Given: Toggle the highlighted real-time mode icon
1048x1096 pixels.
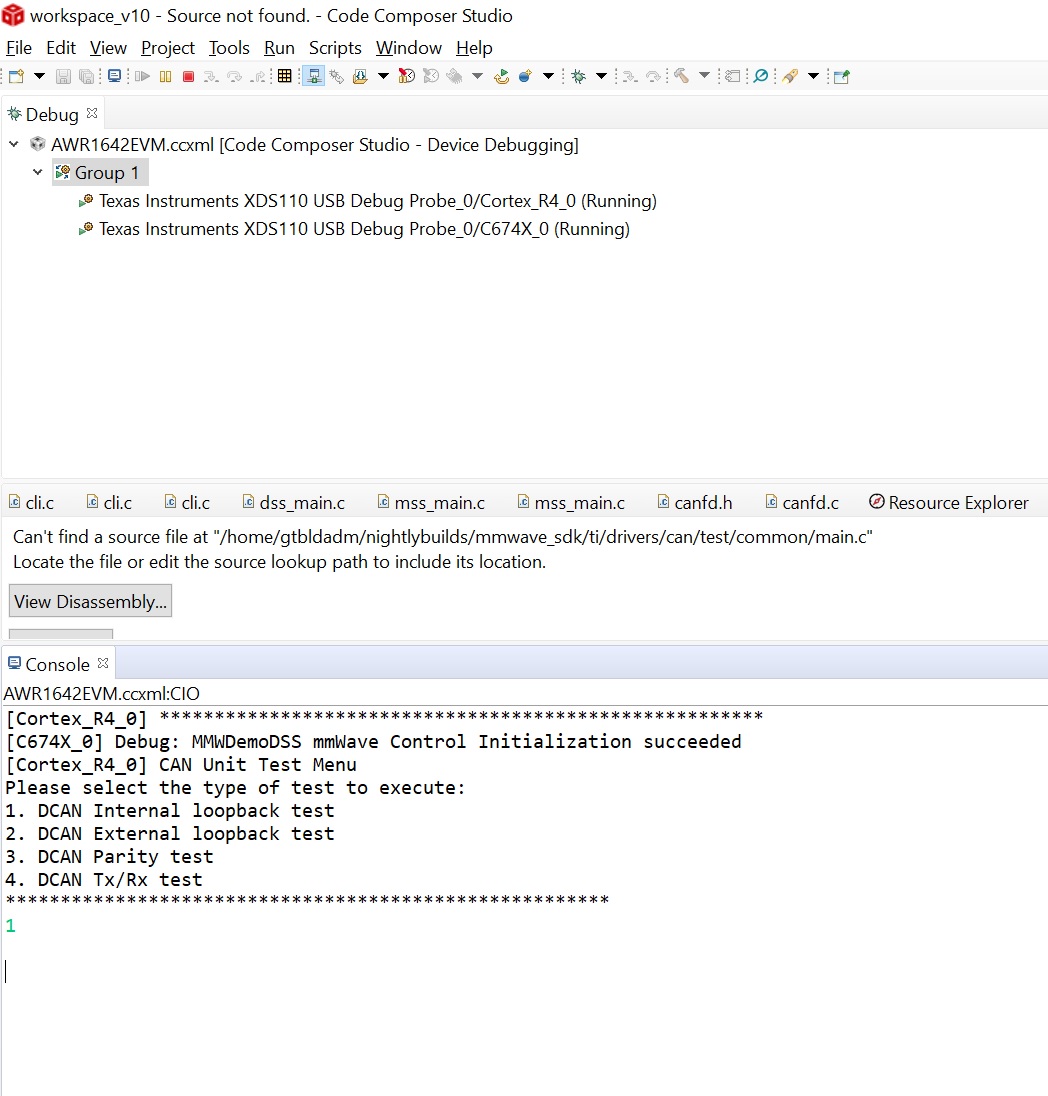Looking at the screenshot, I should point(314,76).
